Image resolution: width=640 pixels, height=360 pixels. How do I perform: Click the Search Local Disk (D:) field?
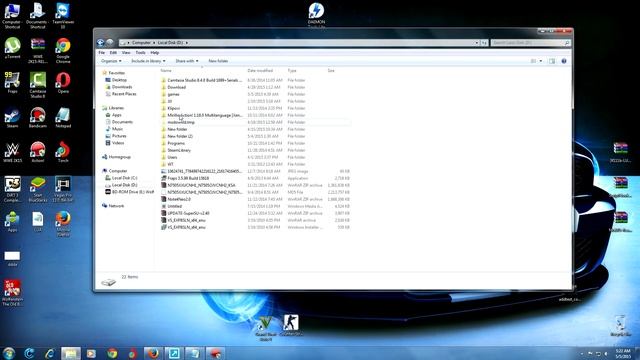tap(530, 42)
